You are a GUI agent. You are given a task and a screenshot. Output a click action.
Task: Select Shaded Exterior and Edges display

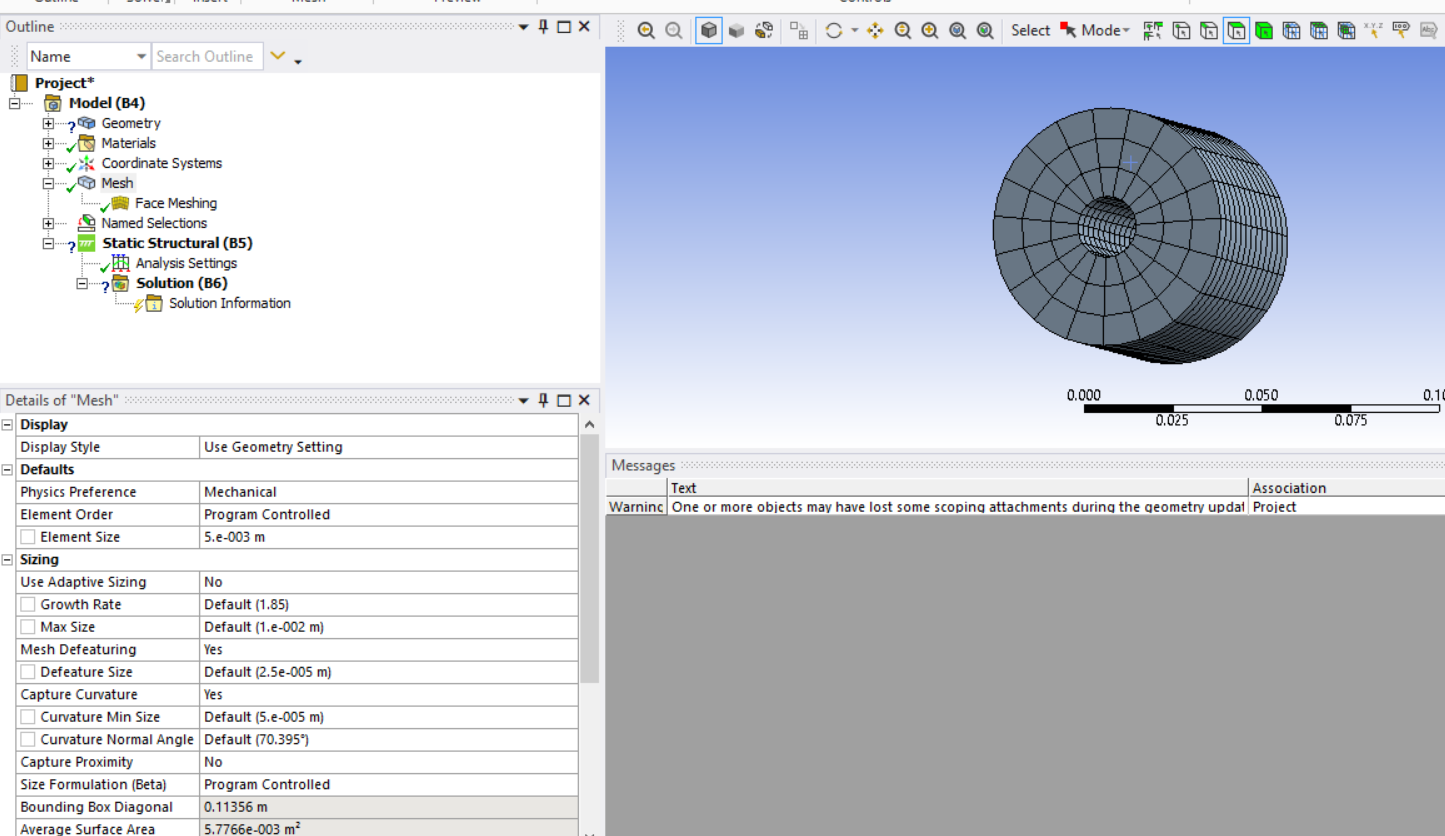pyautogui.click(x=709, y=30)
